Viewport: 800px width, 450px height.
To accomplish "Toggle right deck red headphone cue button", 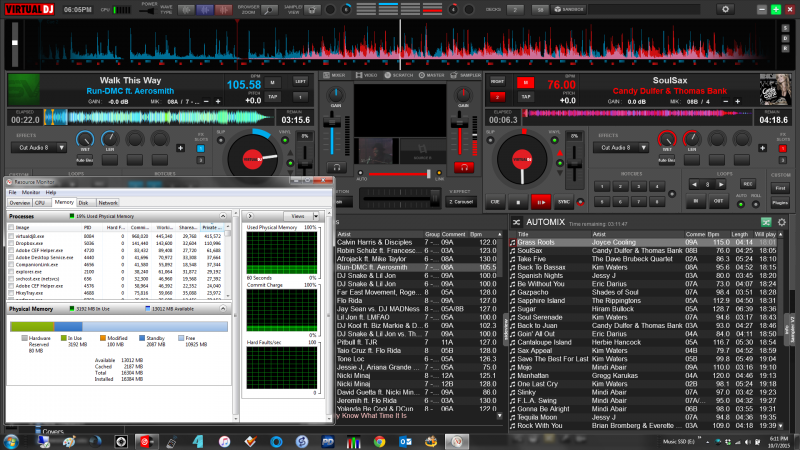I will point(464,167).
